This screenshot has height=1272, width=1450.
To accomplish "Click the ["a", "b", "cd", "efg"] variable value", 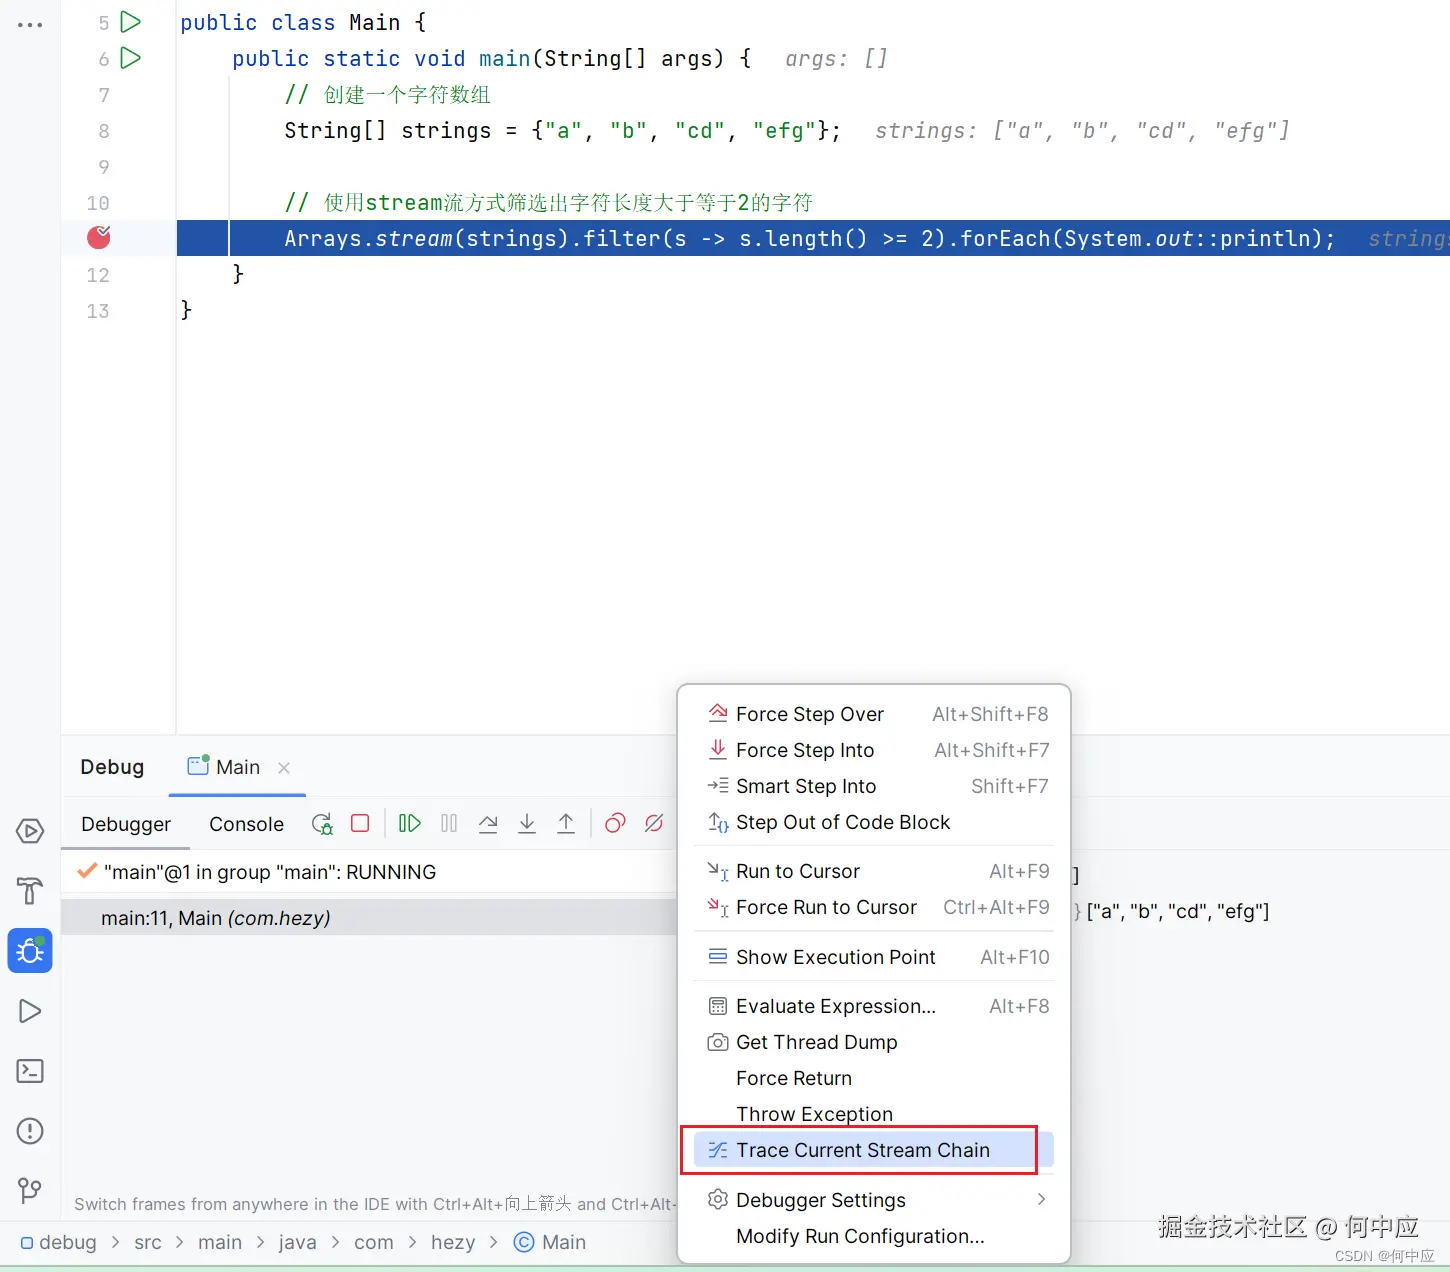I will [1178, 911].
